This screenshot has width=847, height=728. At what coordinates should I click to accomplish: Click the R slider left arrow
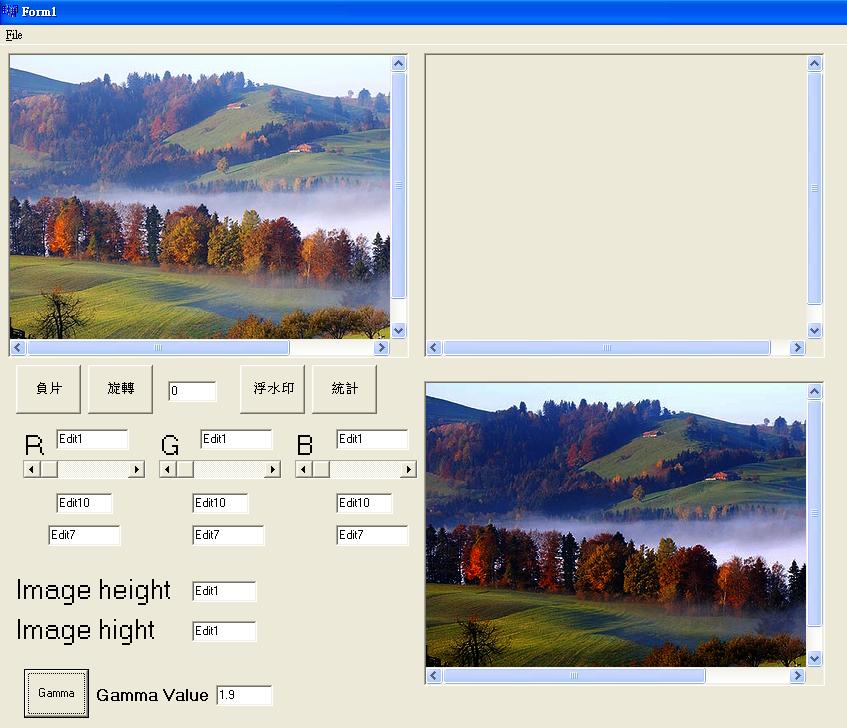(32, 469)
